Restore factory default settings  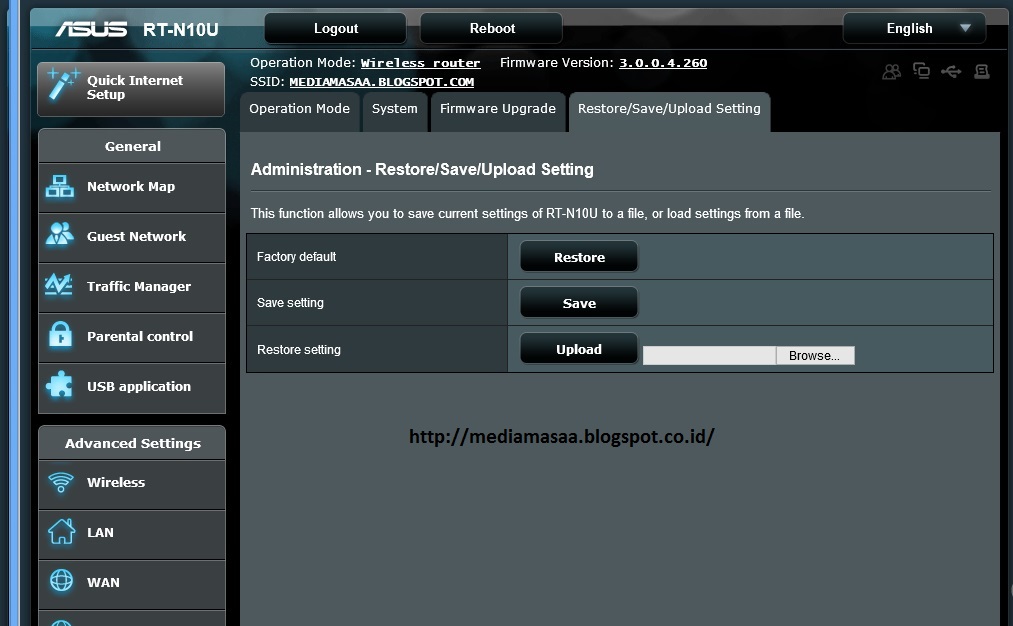coord(579,257)
